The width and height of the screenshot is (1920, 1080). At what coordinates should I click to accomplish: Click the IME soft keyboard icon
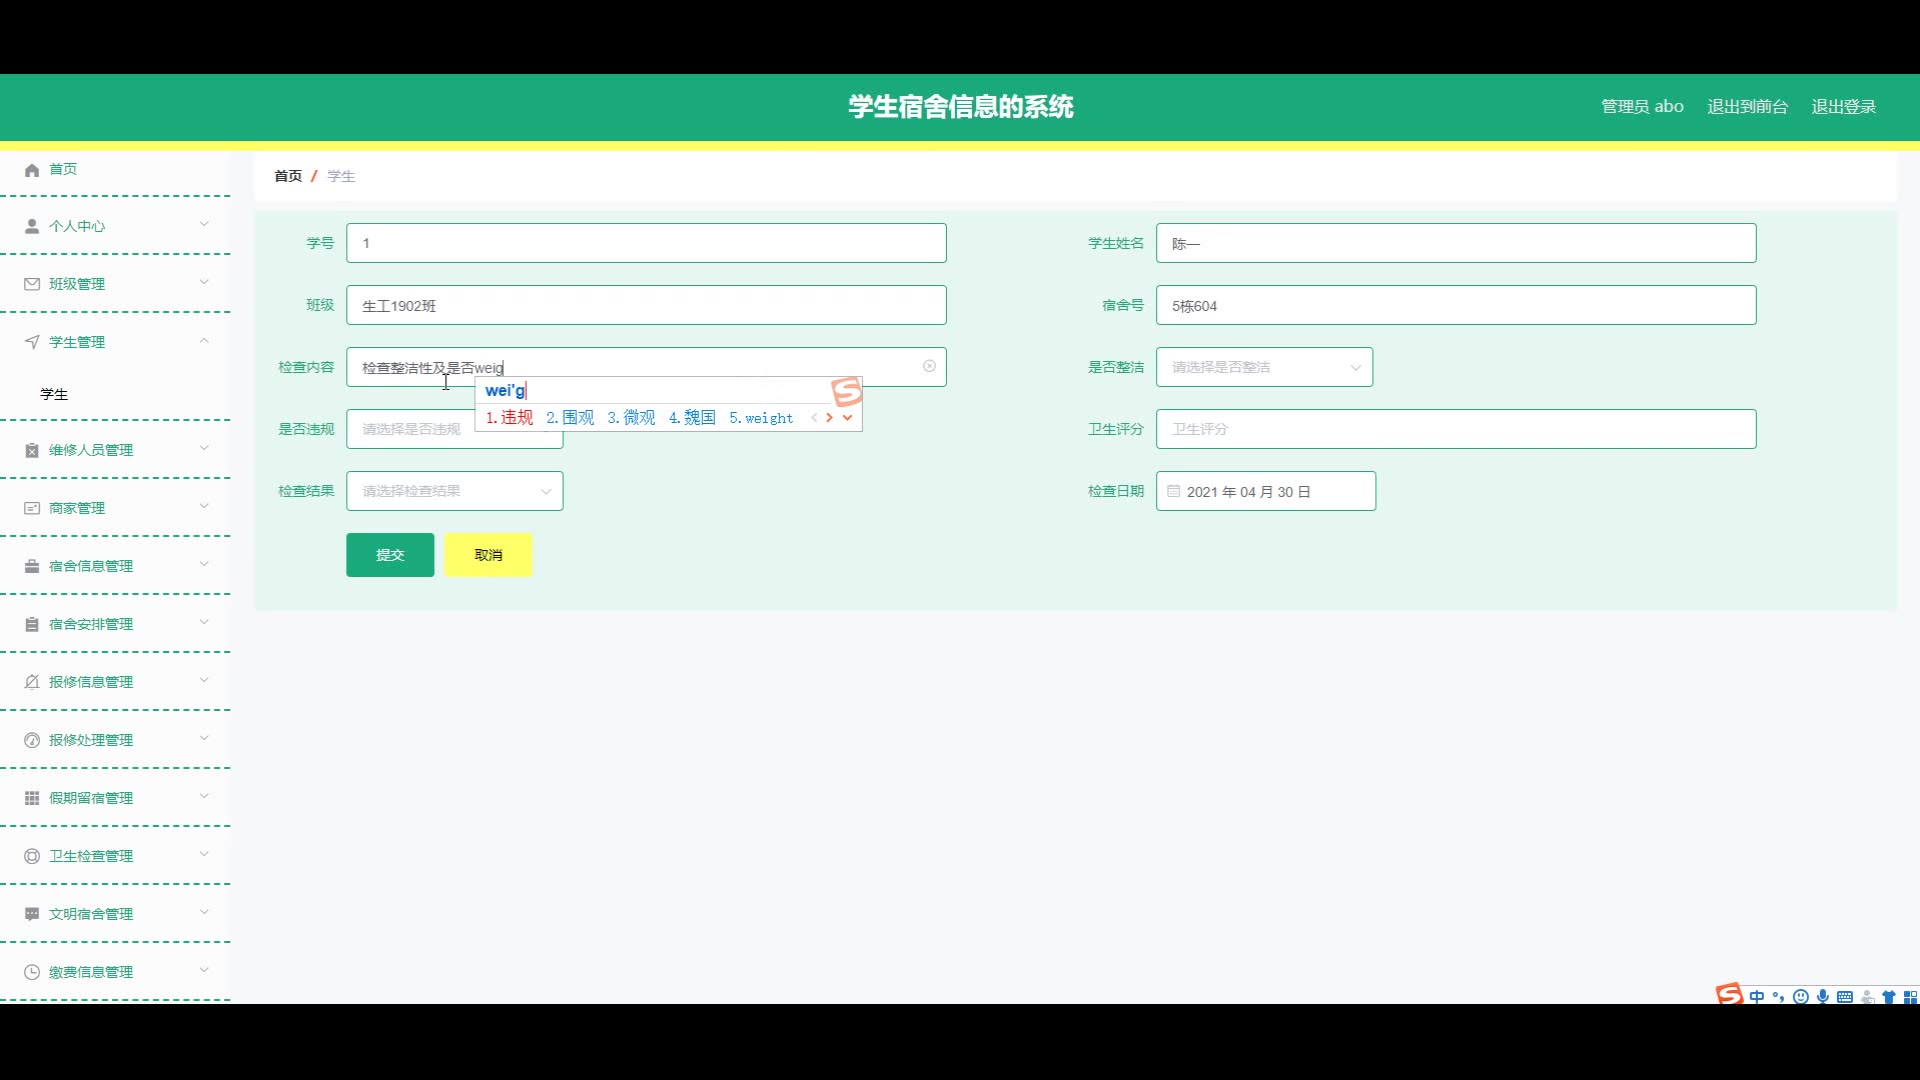[1845, 996]
